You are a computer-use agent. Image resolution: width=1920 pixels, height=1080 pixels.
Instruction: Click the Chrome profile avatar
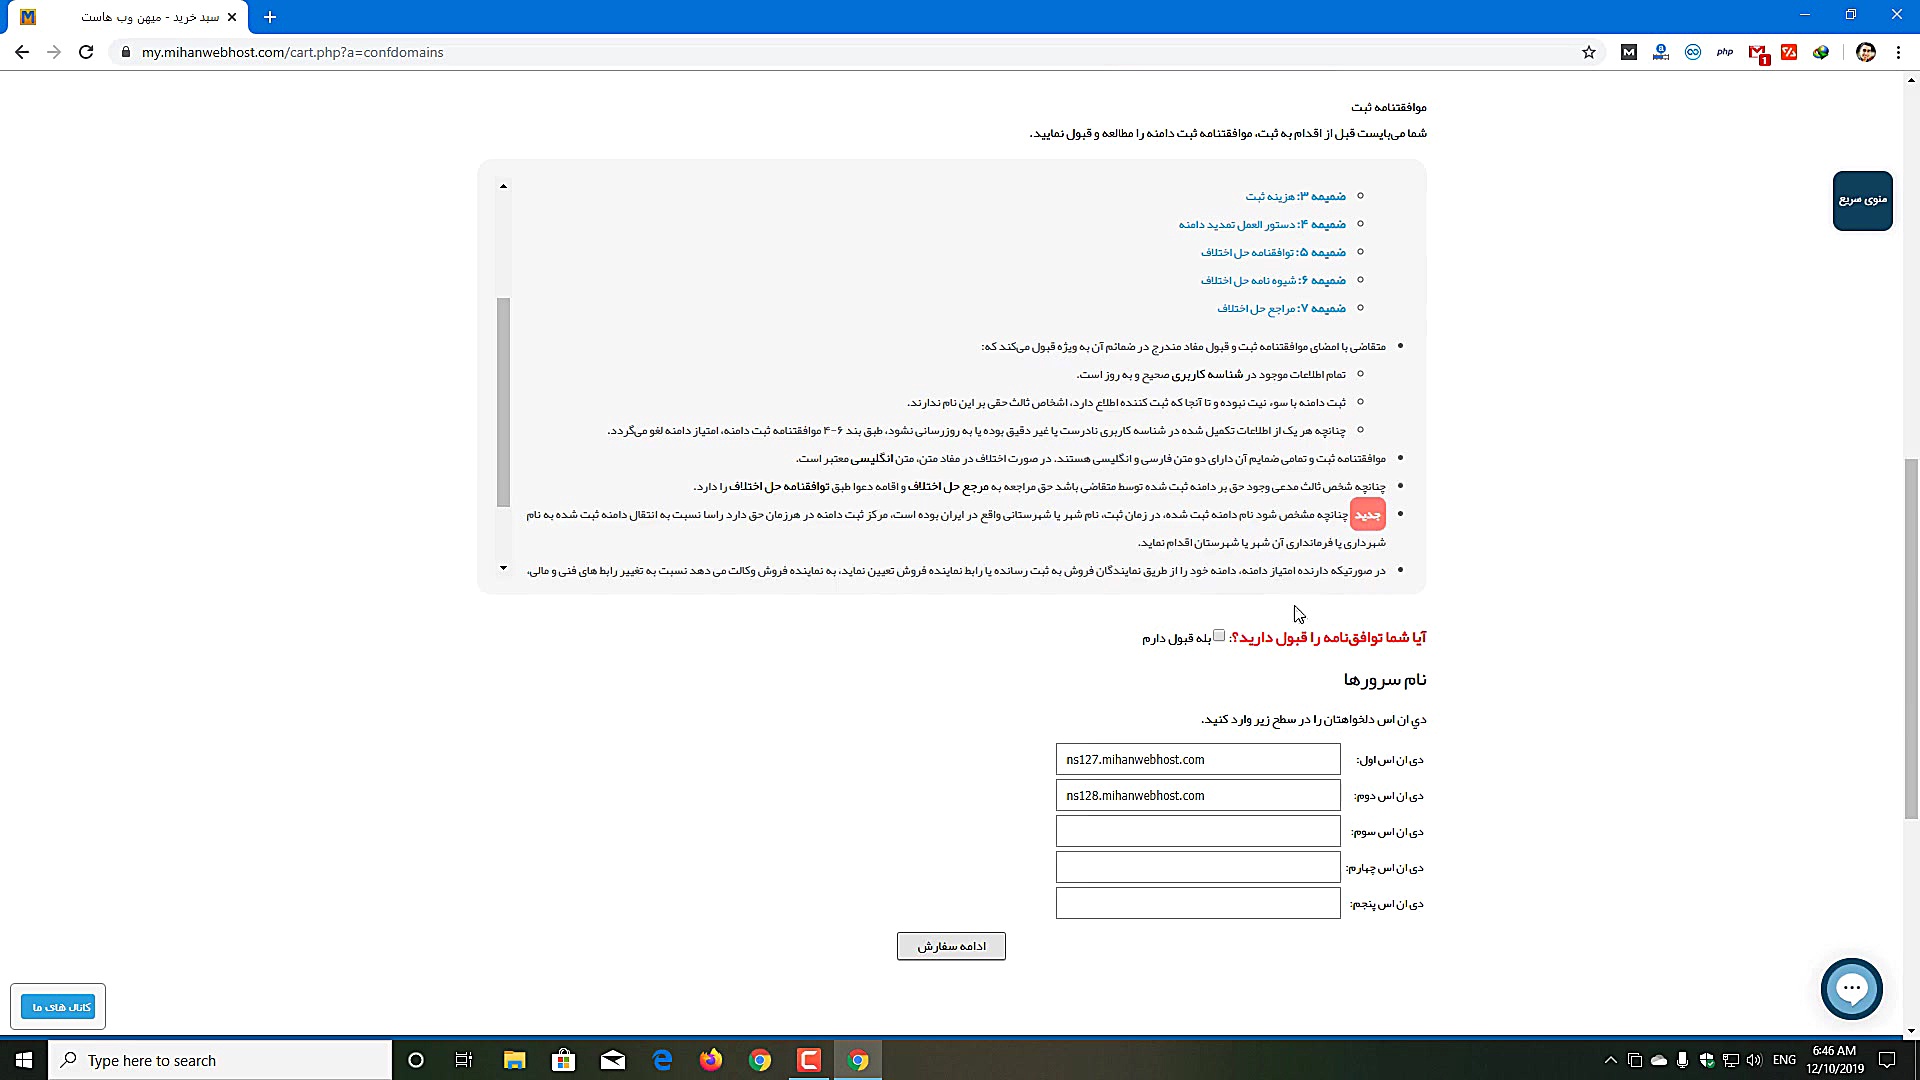[1866, 52]
